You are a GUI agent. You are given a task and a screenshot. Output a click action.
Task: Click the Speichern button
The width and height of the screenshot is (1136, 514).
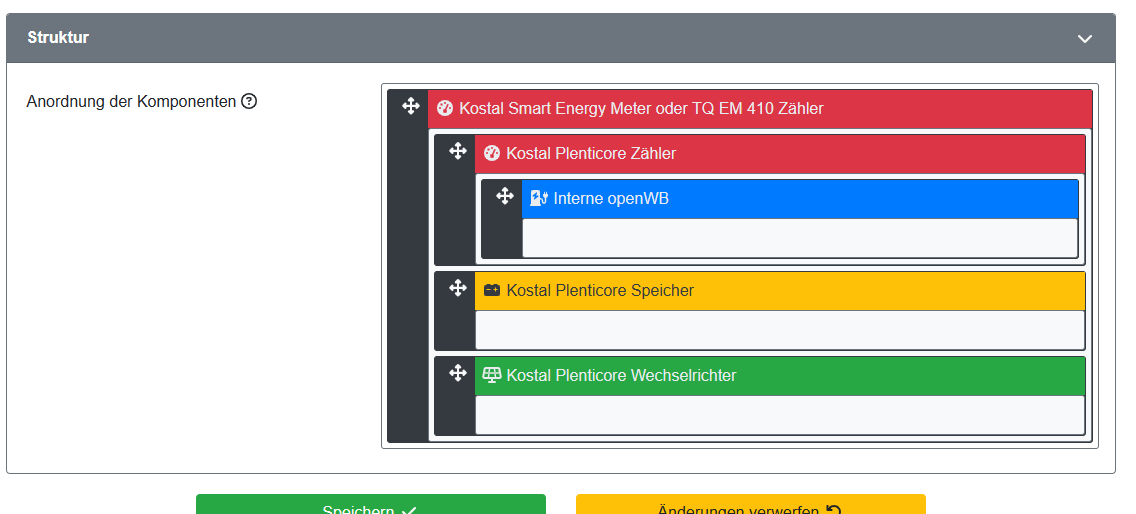[370, 505]
